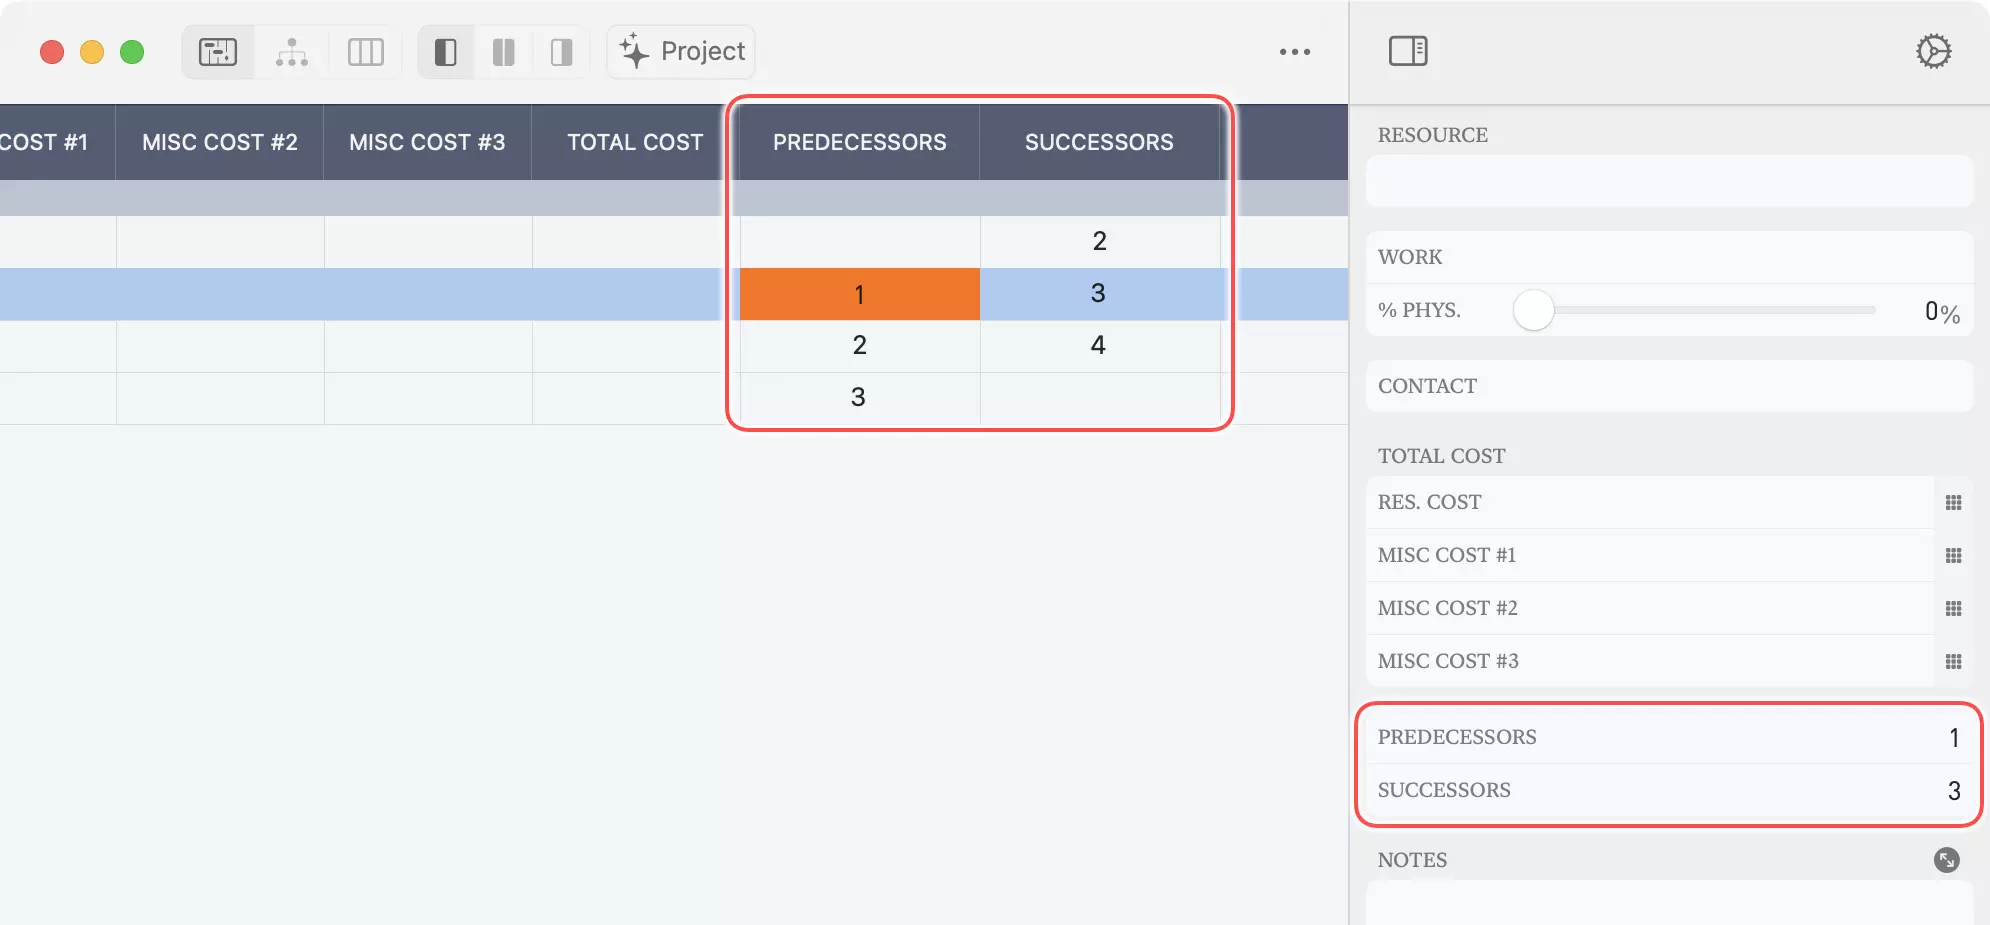The height and width of the screenshot is (925, 1990).
Task: Select the right panel layout icon
Action: pyautogui.click(x=560, y=51)
